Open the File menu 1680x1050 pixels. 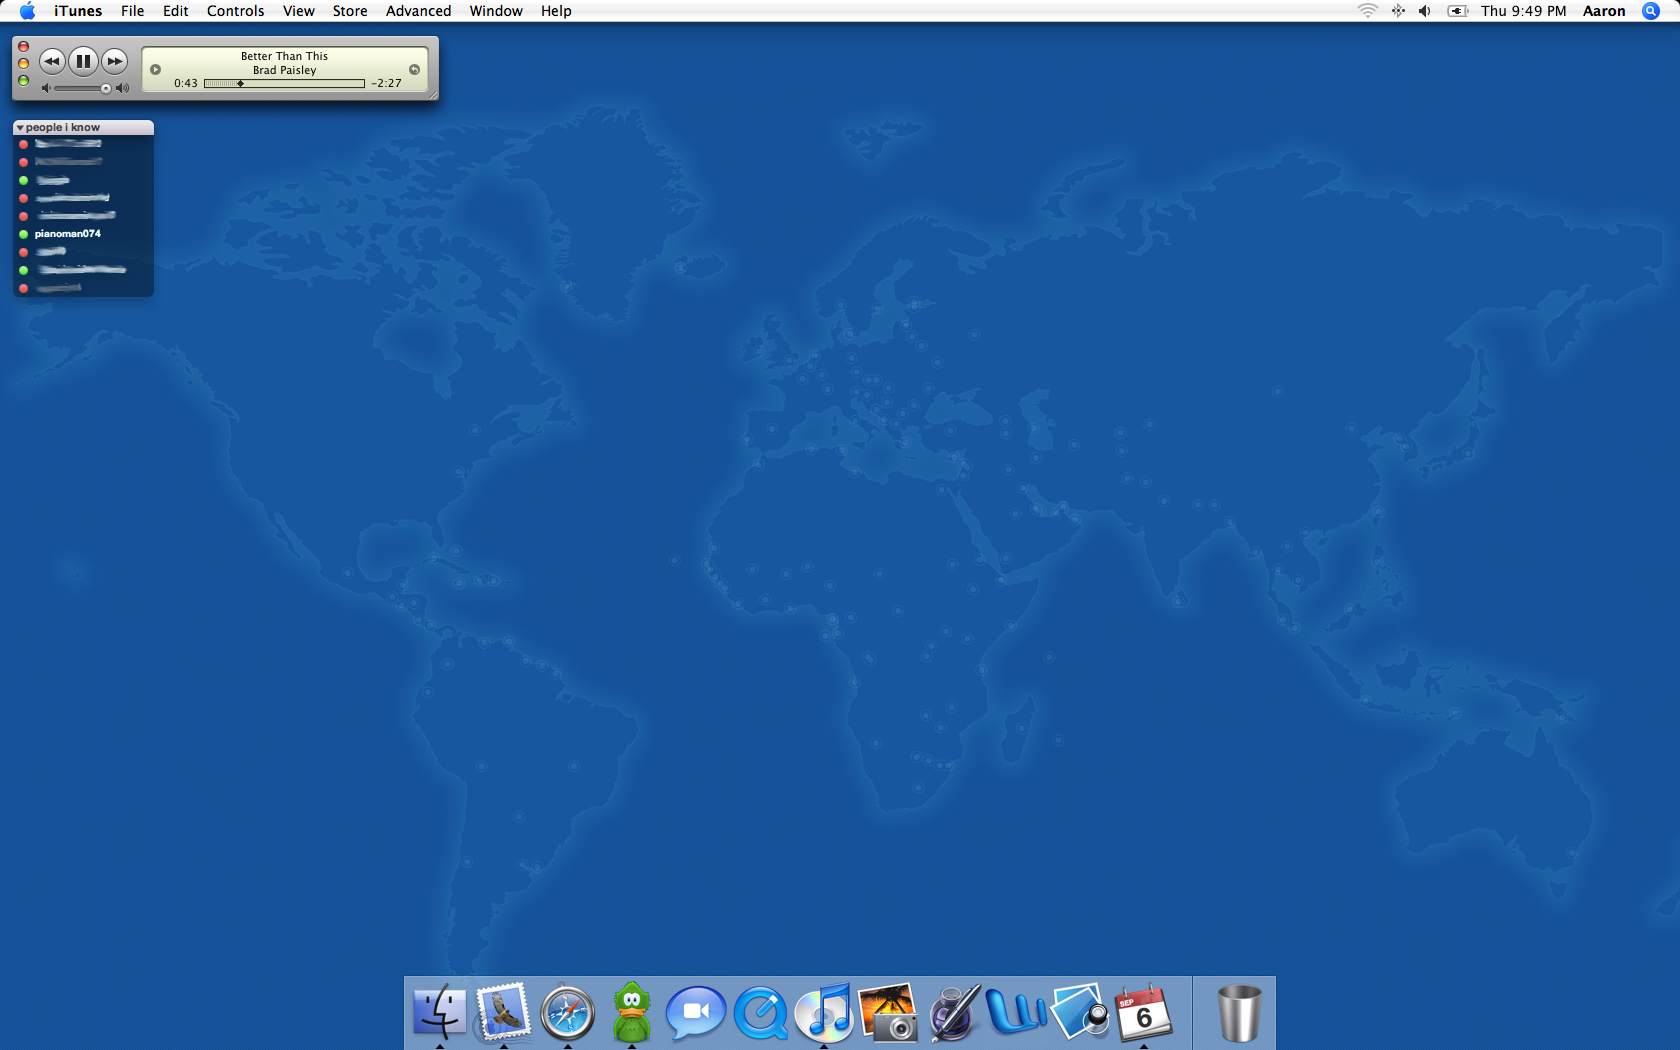132,11
